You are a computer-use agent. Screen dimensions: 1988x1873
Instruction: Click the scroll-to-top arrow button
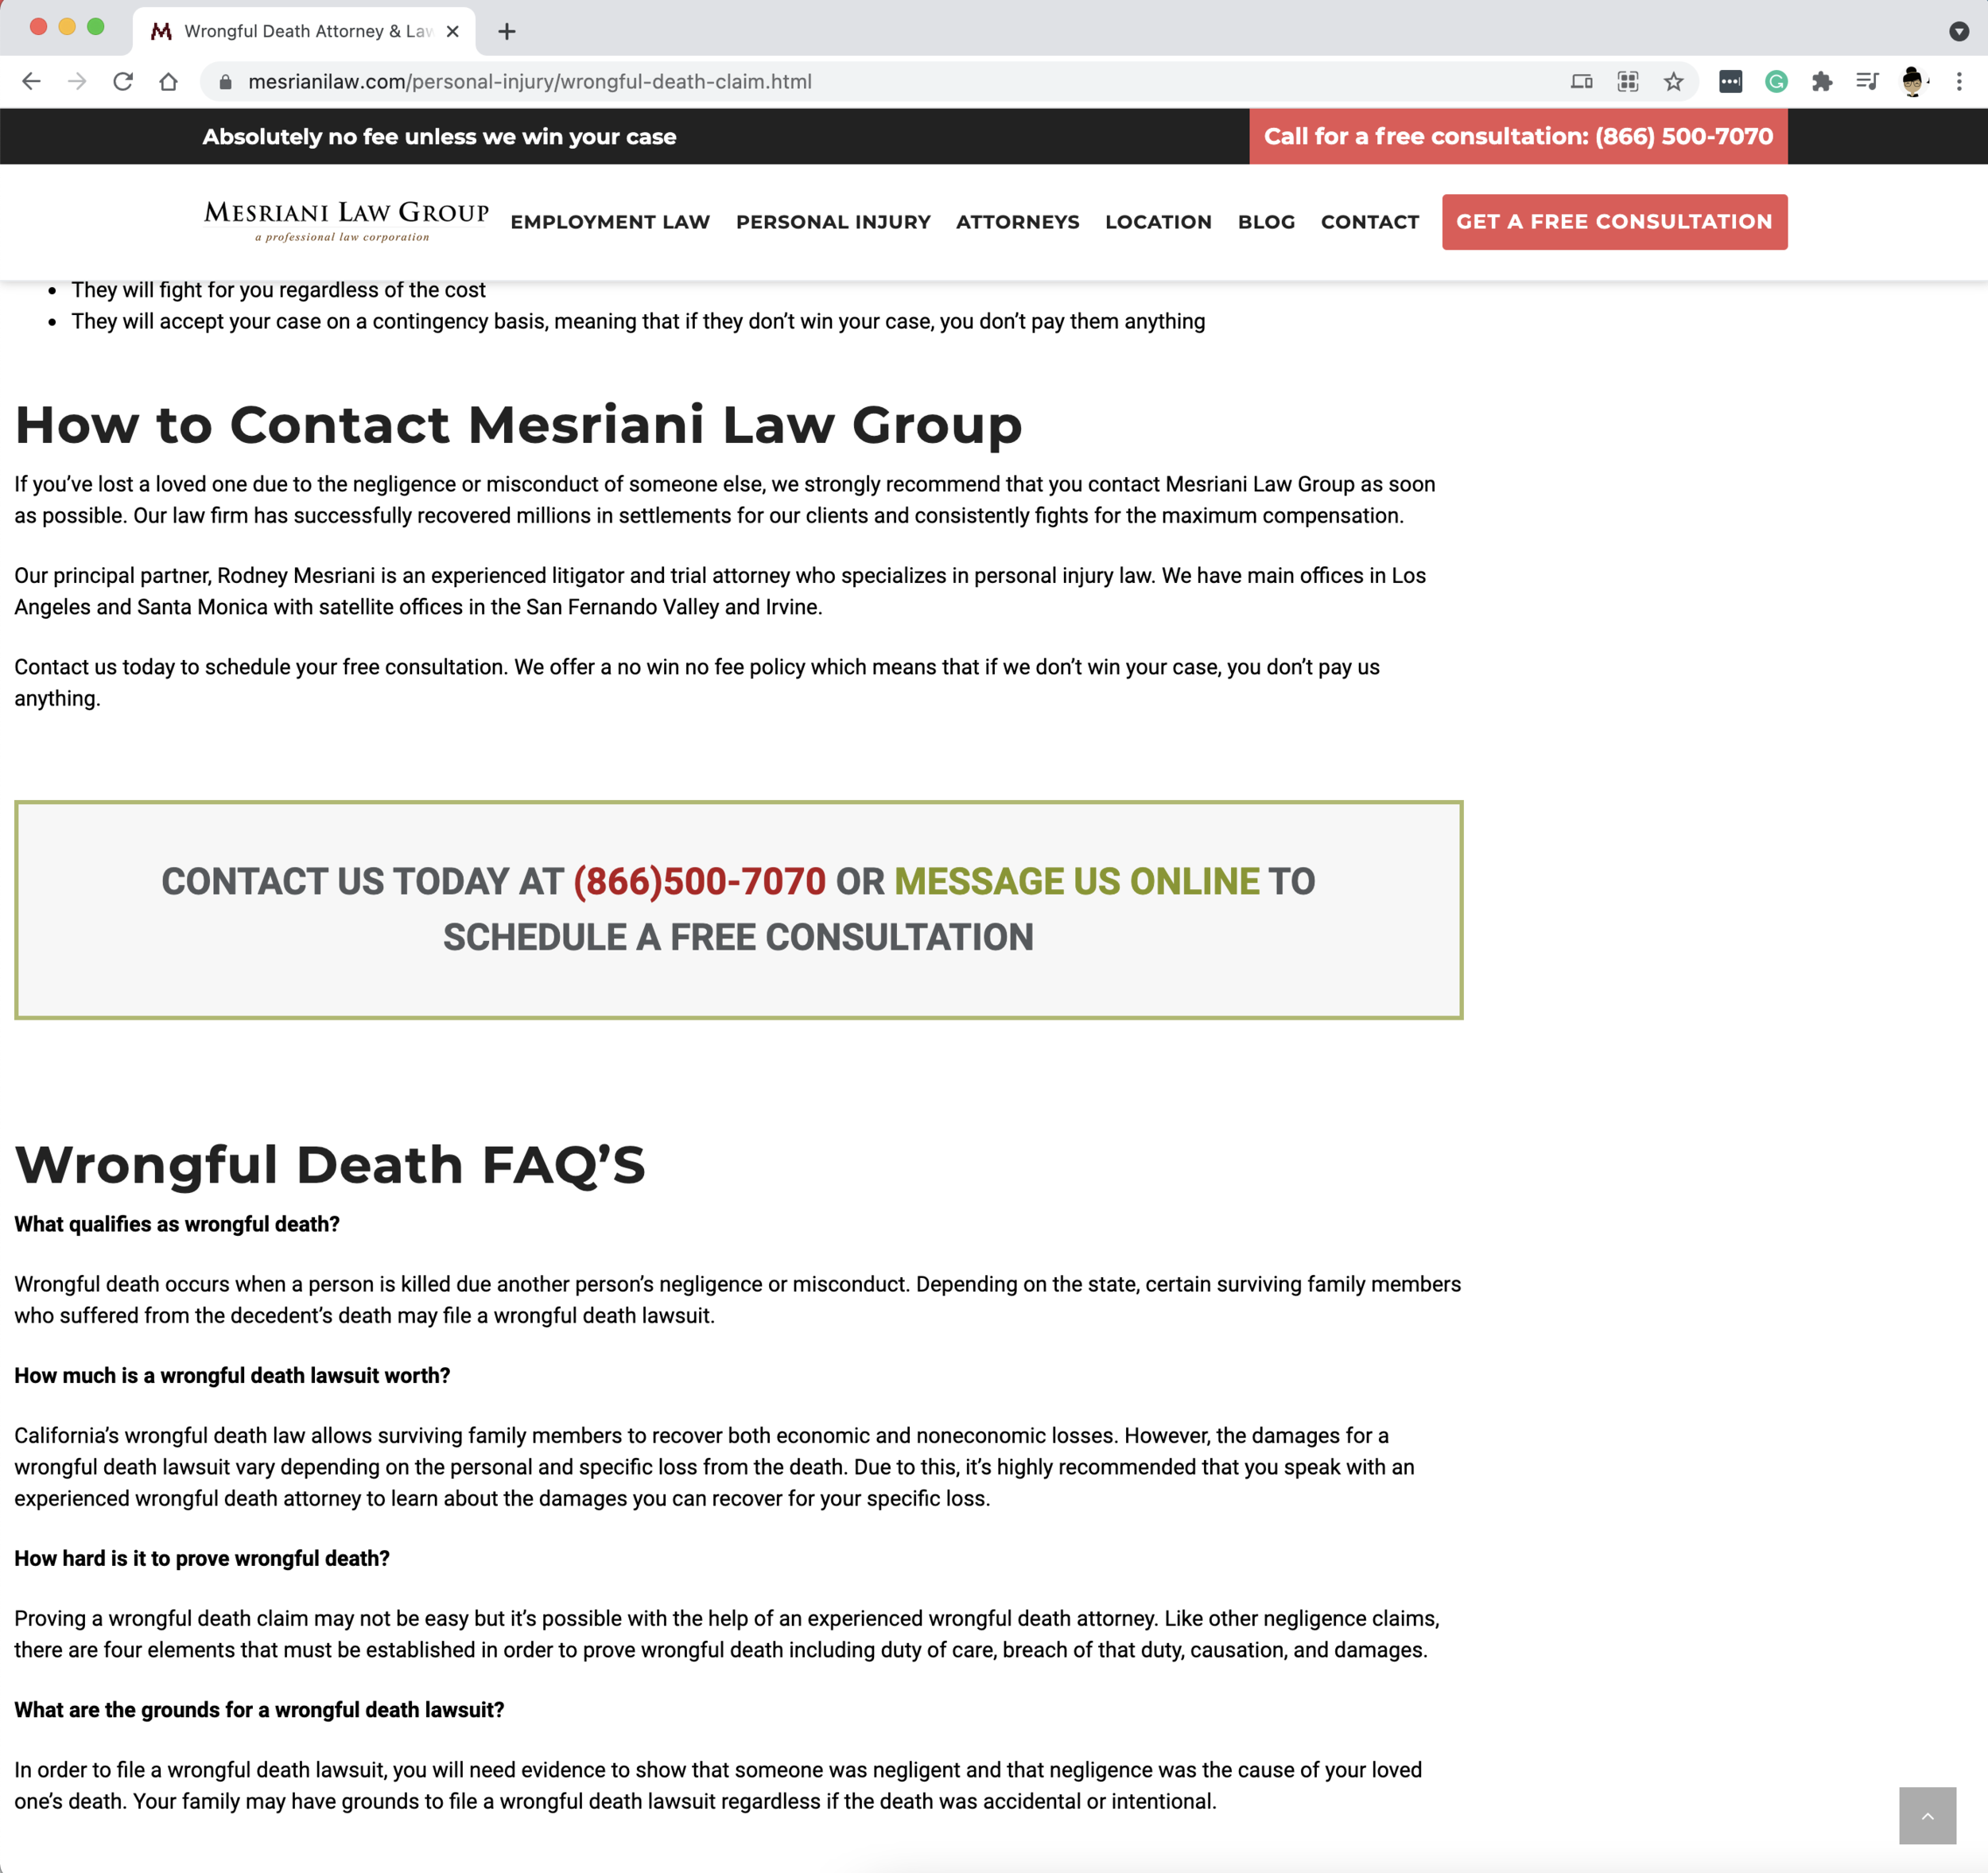click(1927, 1815)
